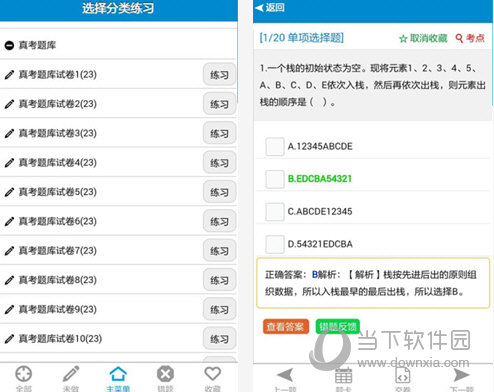Select the text 真考题库试卷6(23)
The height and width of the screenshot is (392, 494).
point(58,221)
